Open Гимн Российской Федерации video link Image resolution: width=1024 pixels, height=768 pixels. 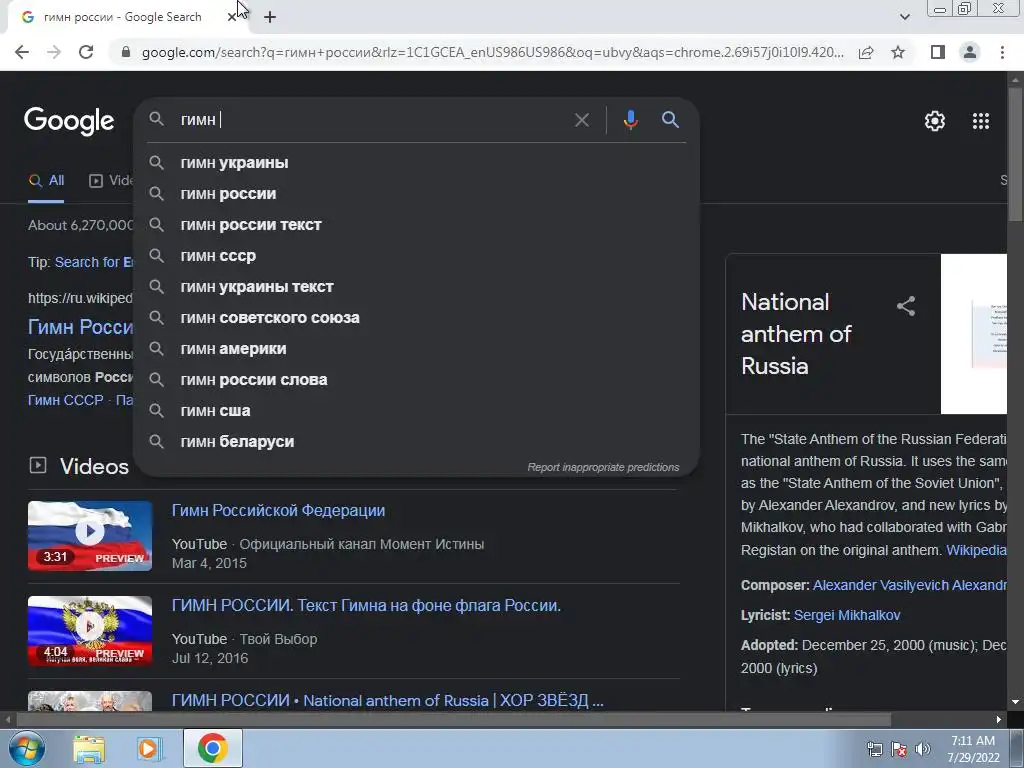(278, 511)
